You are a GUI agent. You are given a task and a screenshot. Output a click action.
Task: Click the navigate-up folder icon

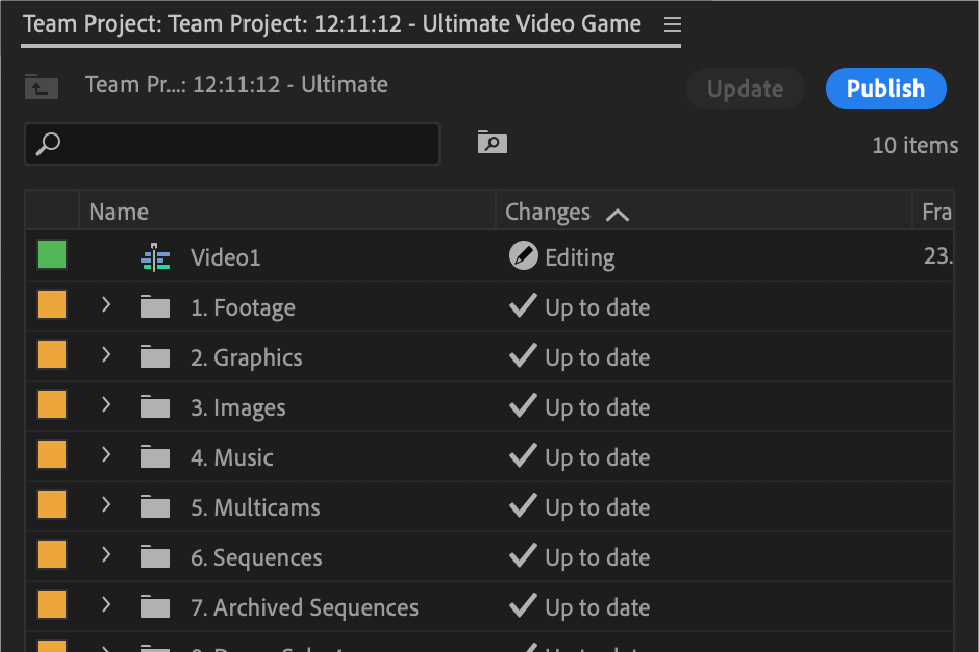pyautogui.click(x=41, y=87)
